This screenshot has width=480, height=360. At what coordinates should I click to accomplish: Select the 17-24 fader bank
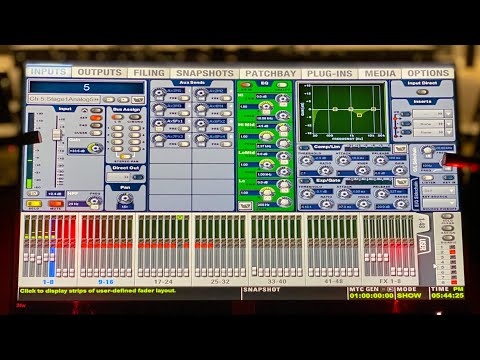pyautogui.click(x=163, y=282)
